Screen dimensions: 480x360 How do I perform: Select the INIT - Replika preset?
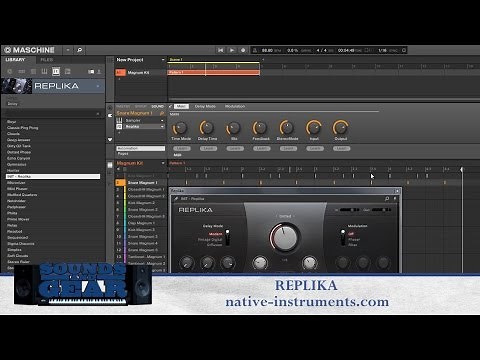[53, 176]
